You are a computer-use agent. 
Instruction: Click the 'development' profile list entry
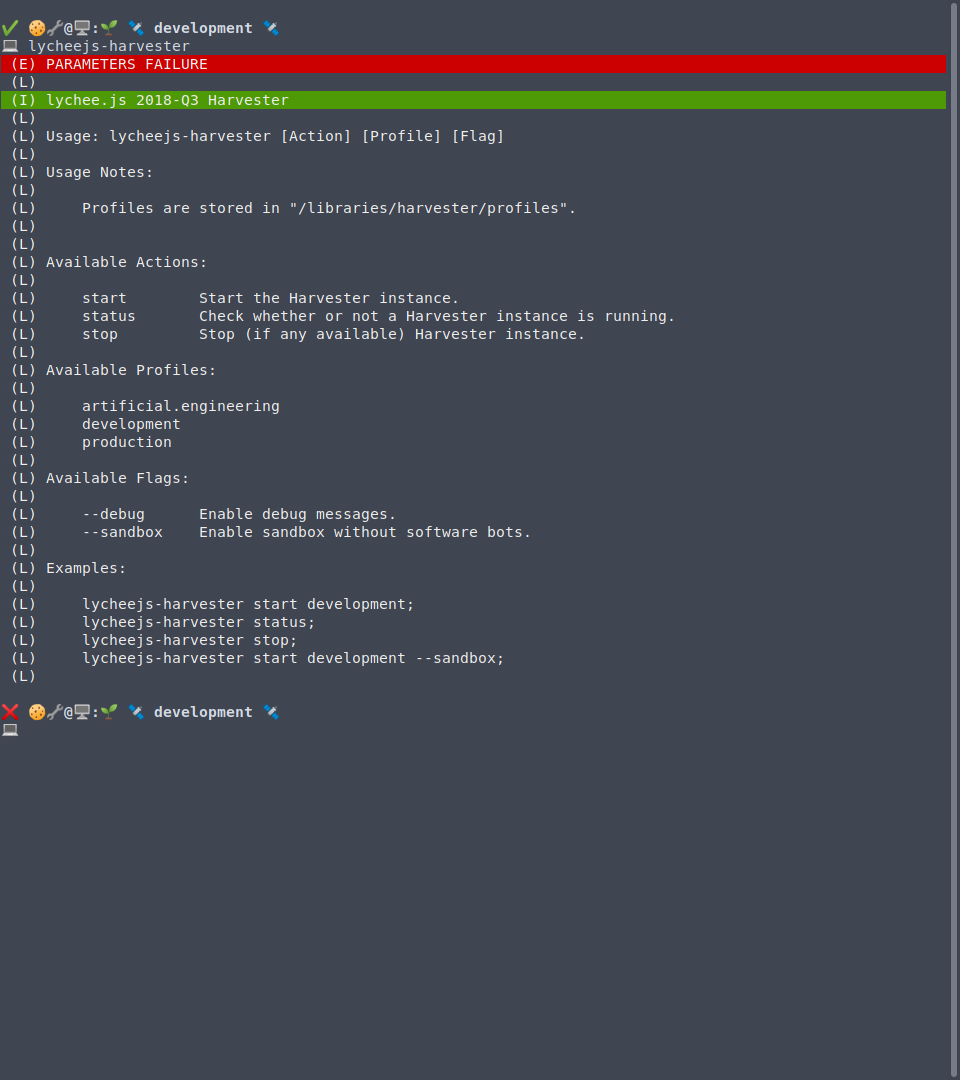point(131,424)
